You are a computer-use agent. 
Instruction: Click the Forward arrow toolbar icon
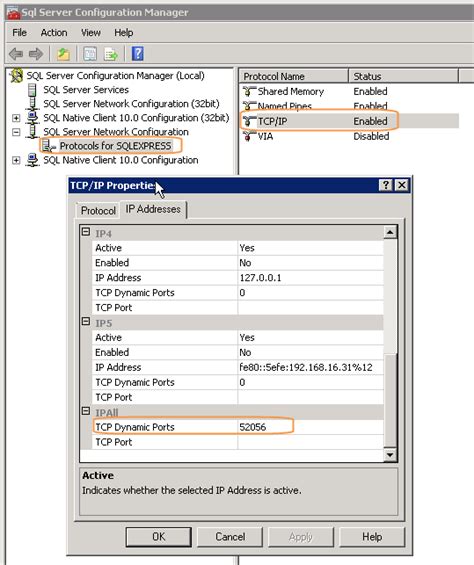click(36, 54)
